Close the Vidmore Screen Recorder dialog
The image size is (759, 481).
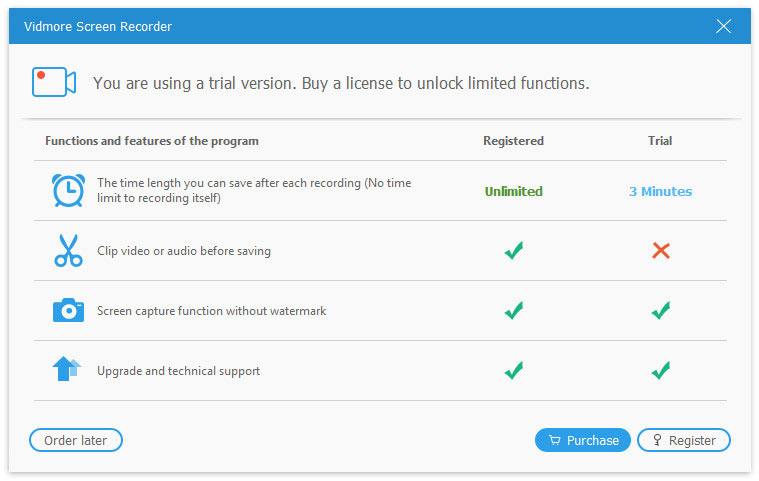click(x=724, y=27)
